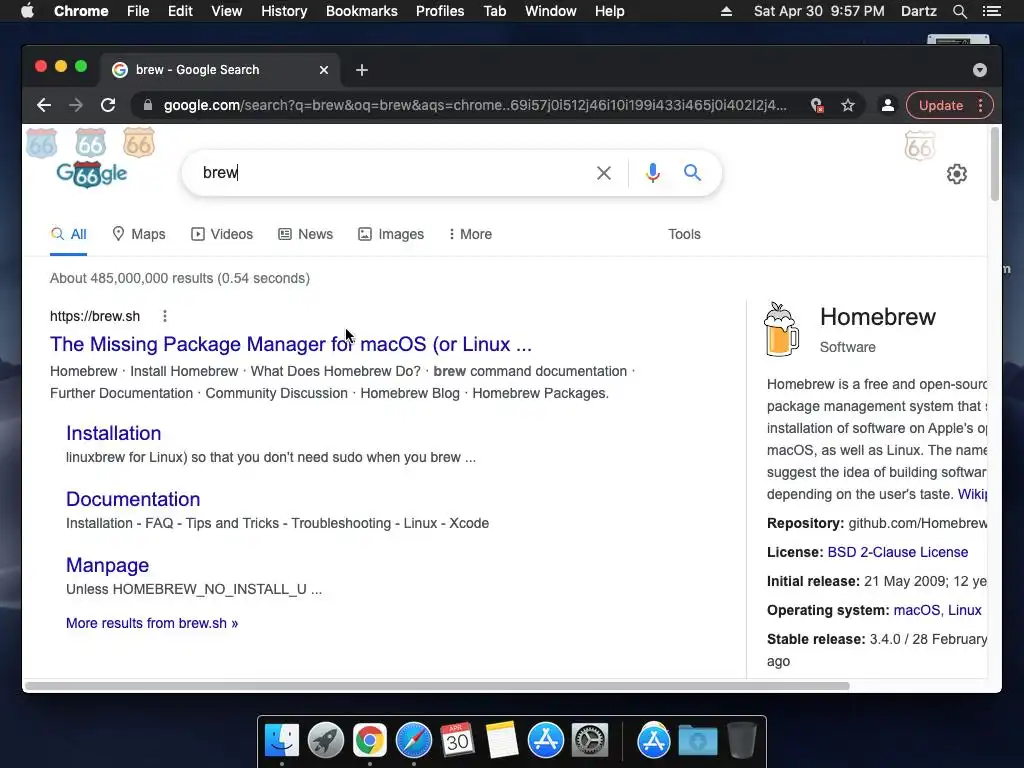Reload the Google search page

tap(108, 105)
